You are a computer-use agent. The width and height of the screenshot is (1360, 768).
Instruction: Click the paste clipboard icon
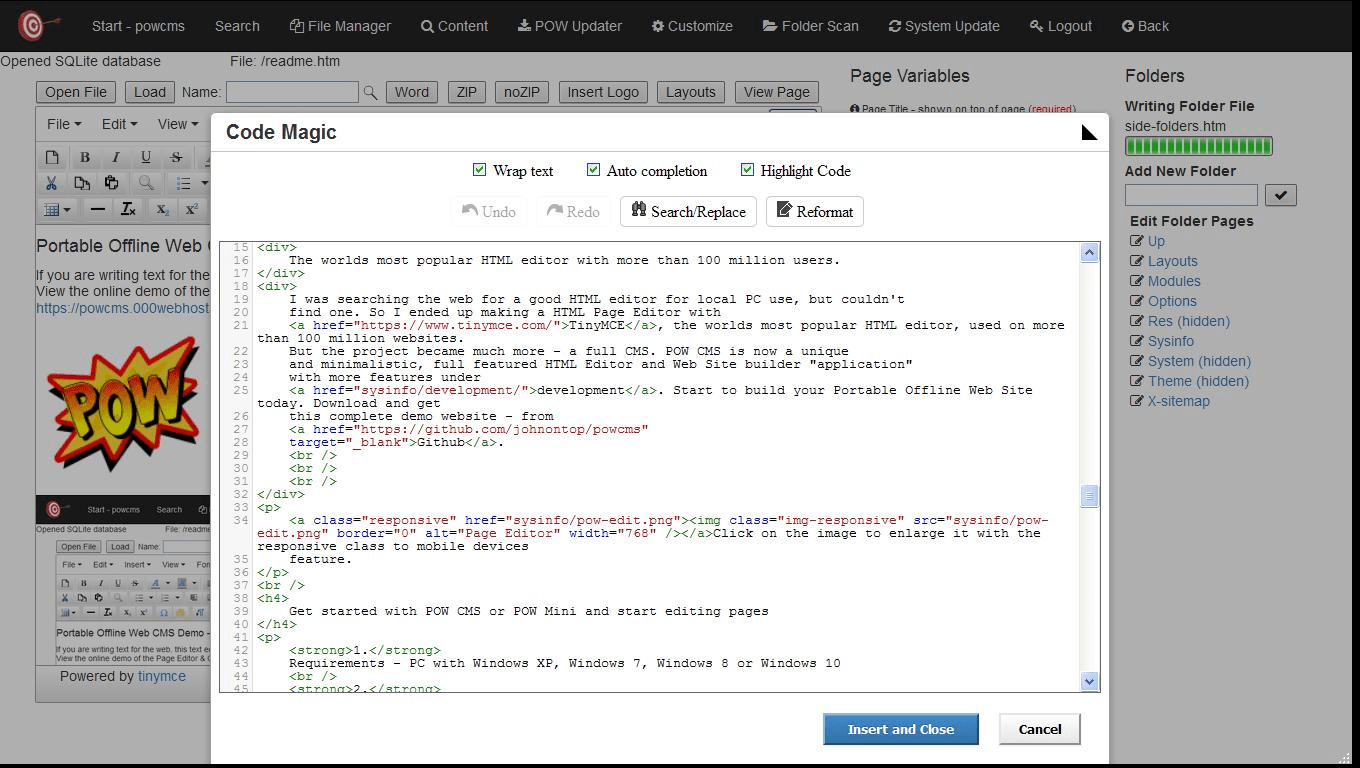click(x=112, y=183)
